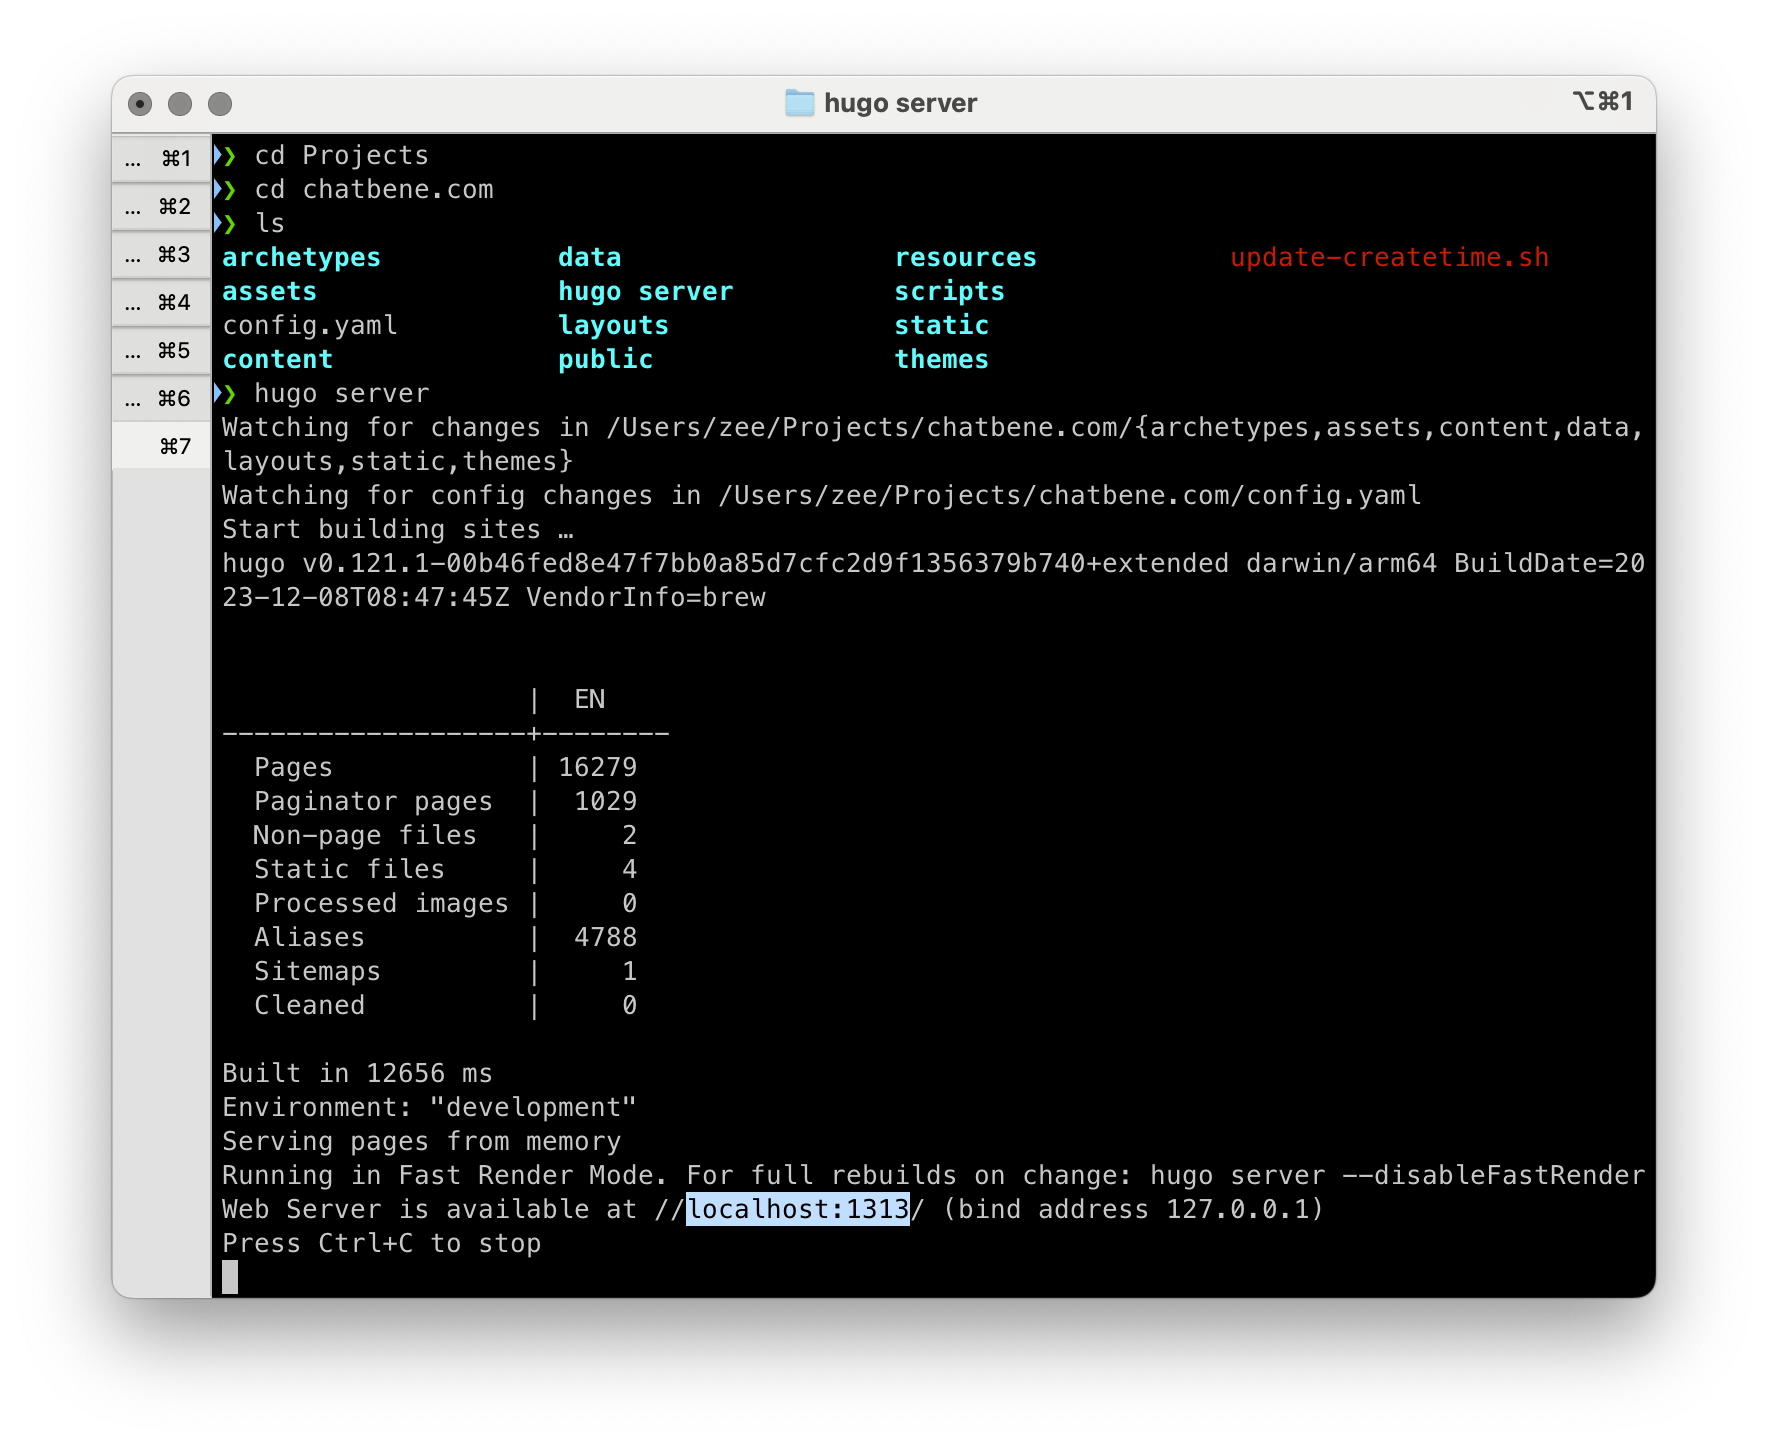
Task: Click the 'Sitemaps' row label
Action: tap(317, 972)
